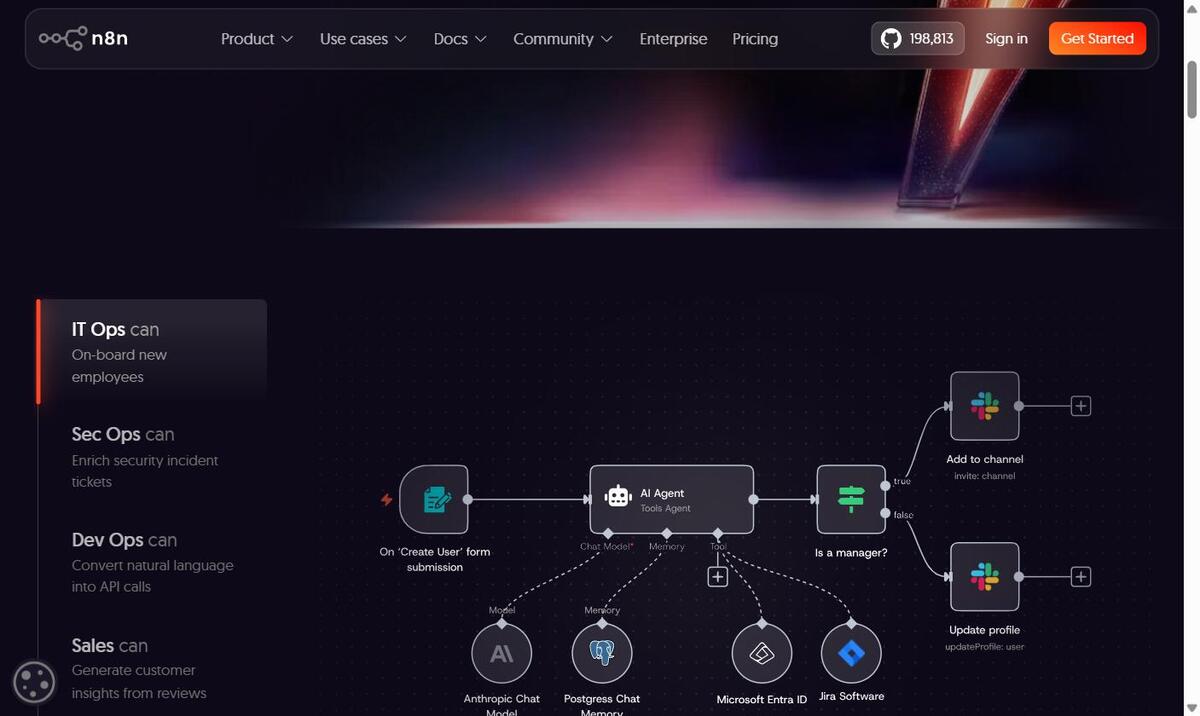Click 'On Create User form submission' label
This screenshot has height=716, width=1200.
[435, 559]
